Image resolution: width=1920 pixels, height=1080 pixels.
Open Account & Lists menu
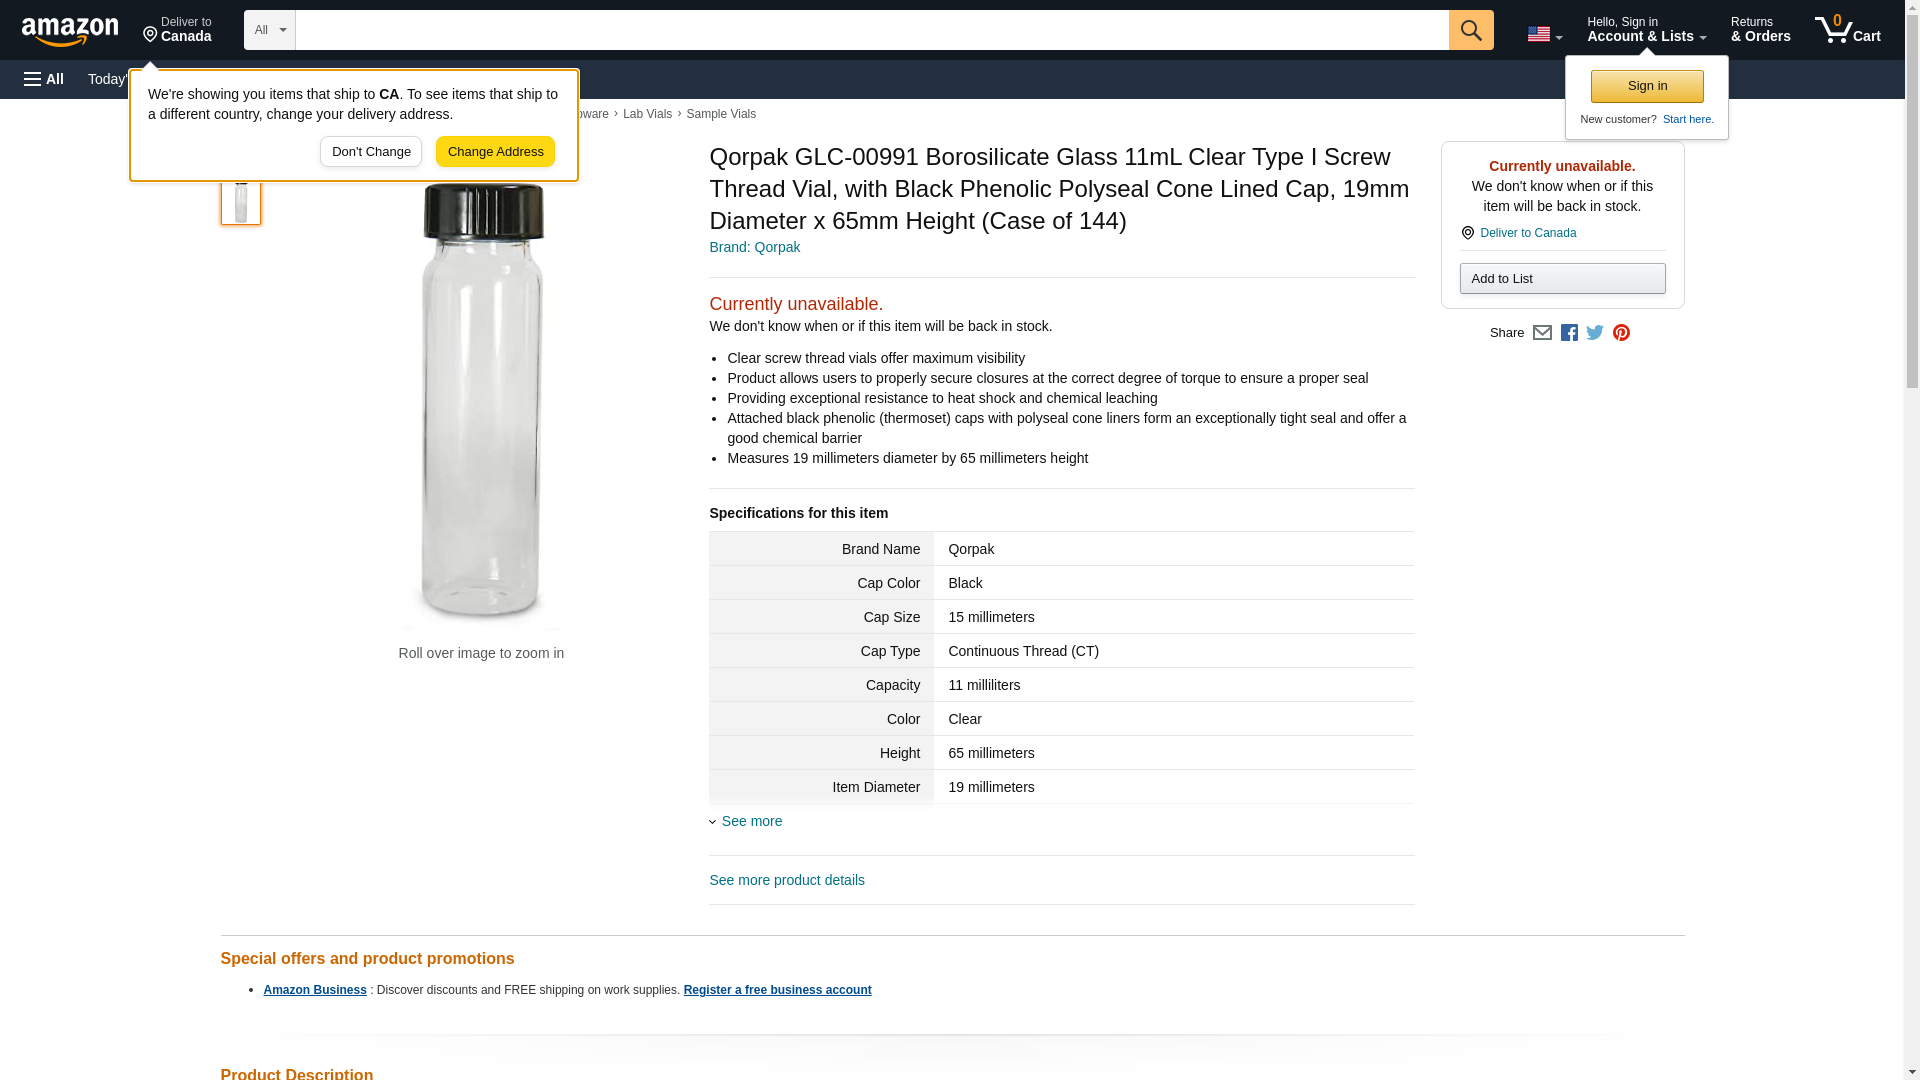pos(1646,30)
